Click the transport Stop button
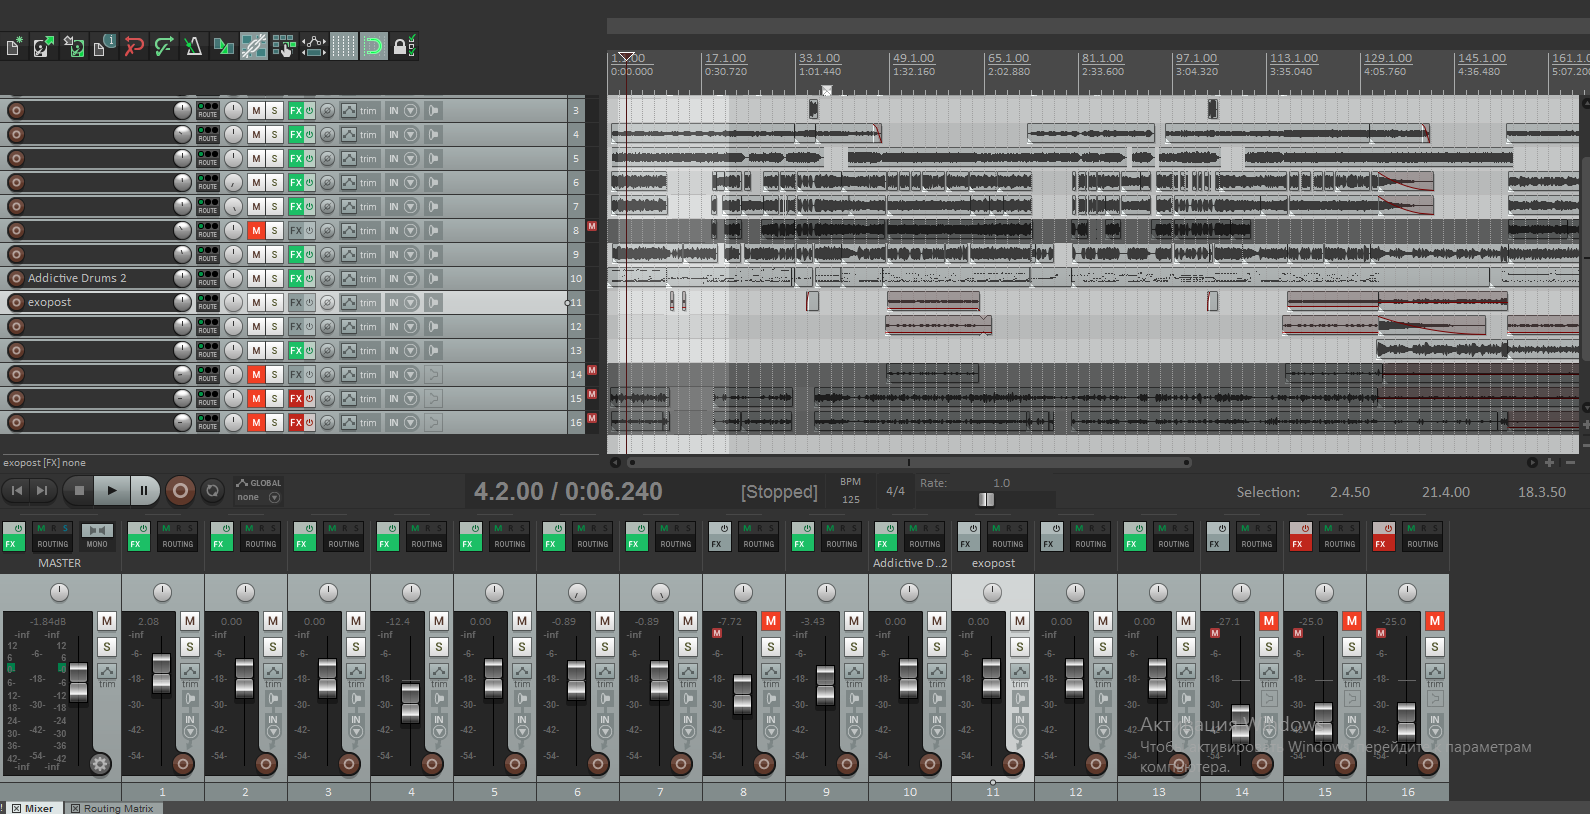The image size is (1590, 814). 79,490
